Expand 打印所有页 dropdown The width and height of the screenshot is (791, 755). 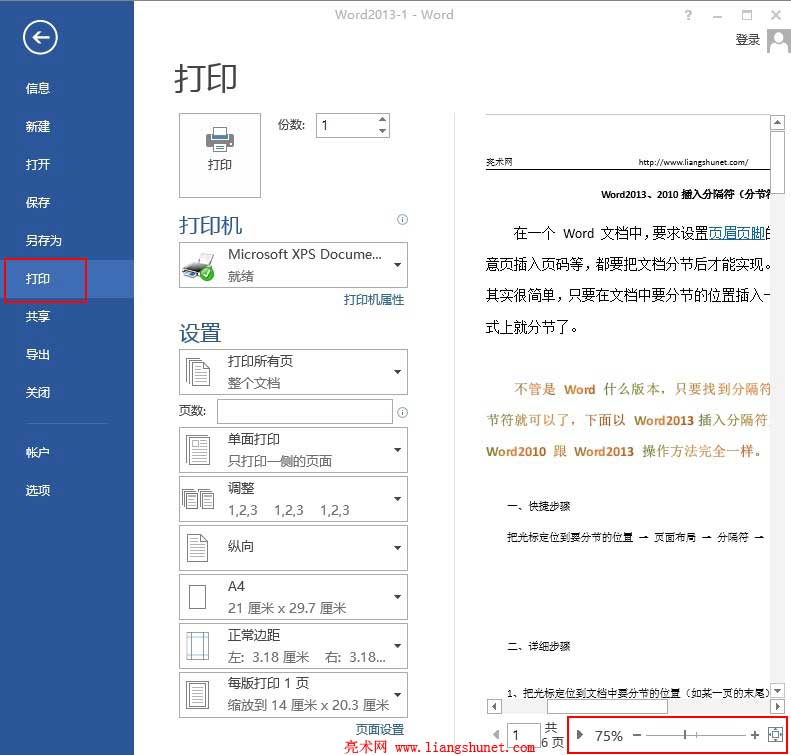pos(293,372)
